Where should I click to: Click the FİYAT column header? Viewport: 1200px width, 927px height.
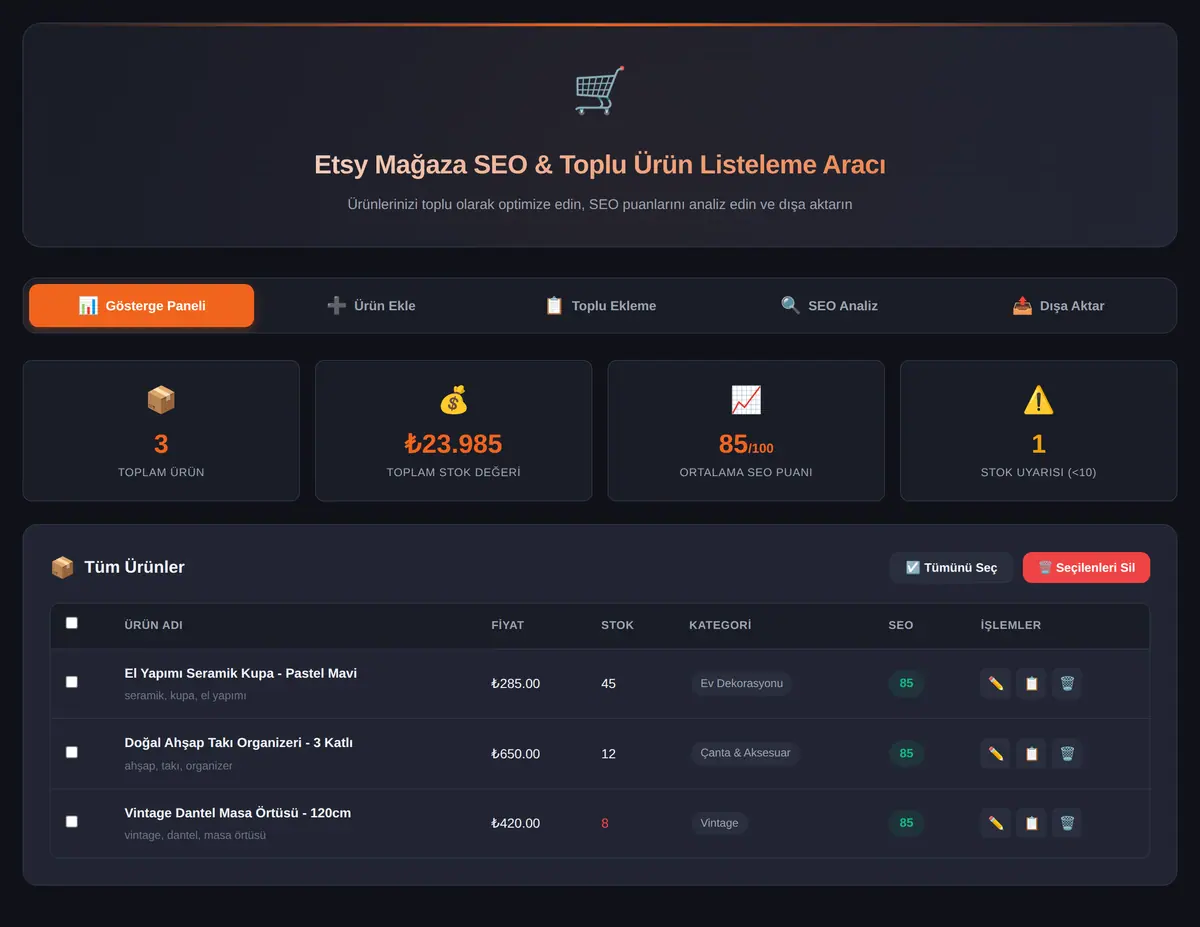tap(507, 625)
